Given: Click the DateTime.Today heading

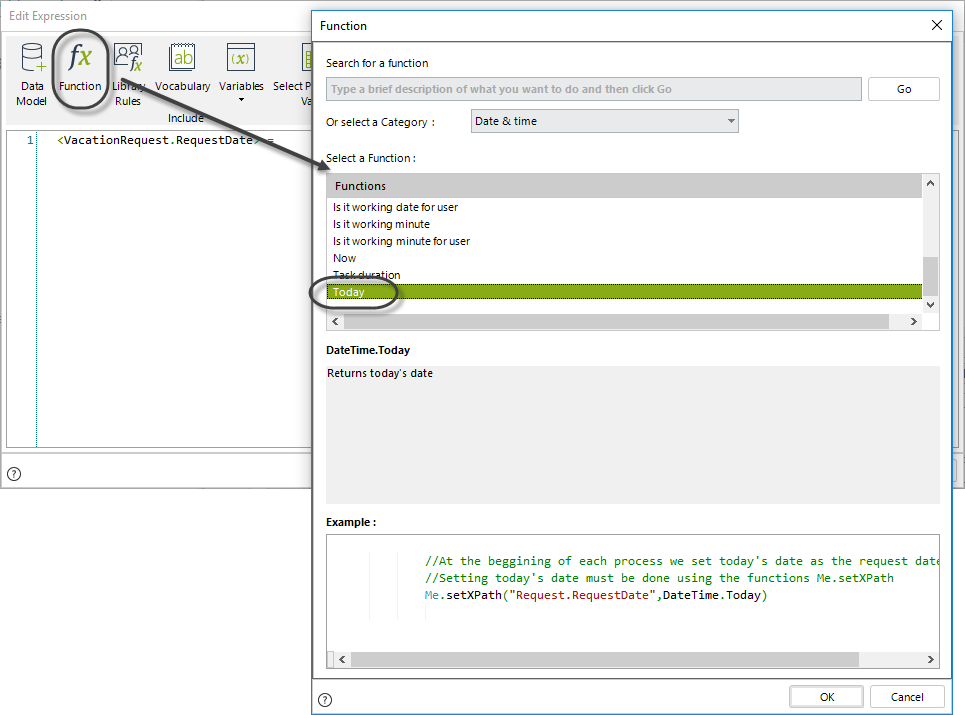Looking at the screenshot, I should 368,350.
